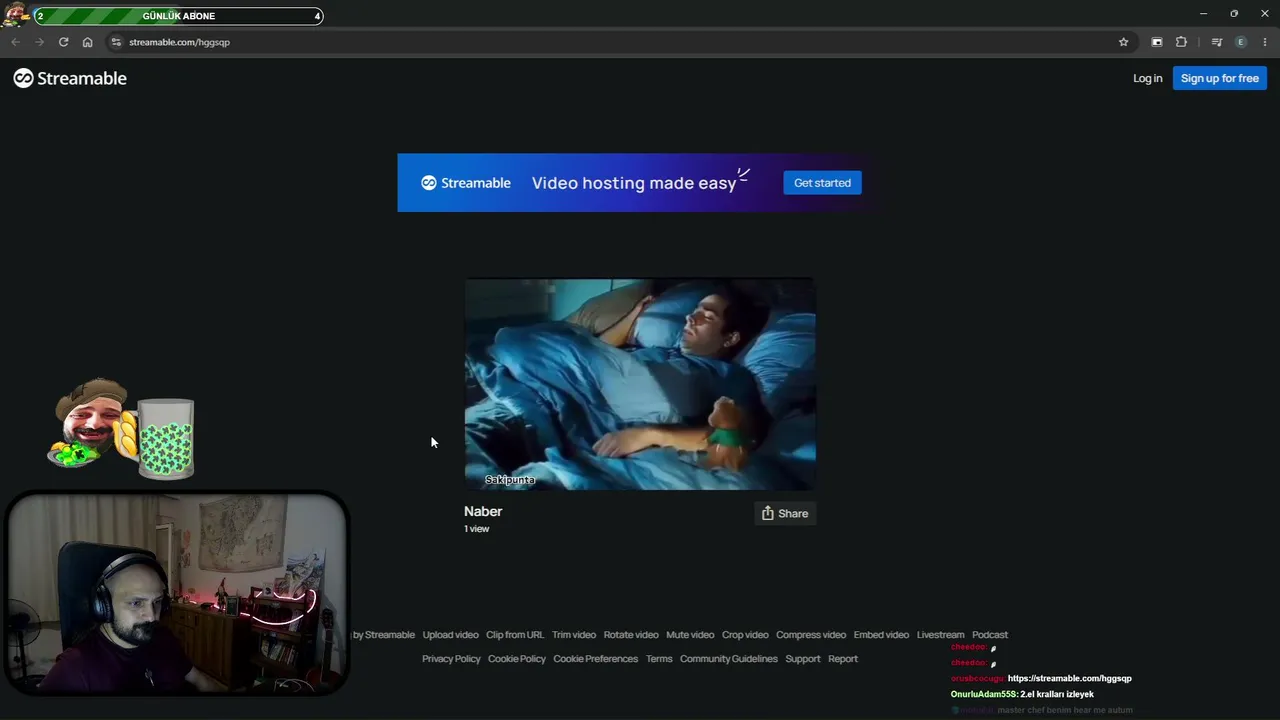Open the Community Guidelines link
Screen dimensions: 1280x720
tap(729, 659)
